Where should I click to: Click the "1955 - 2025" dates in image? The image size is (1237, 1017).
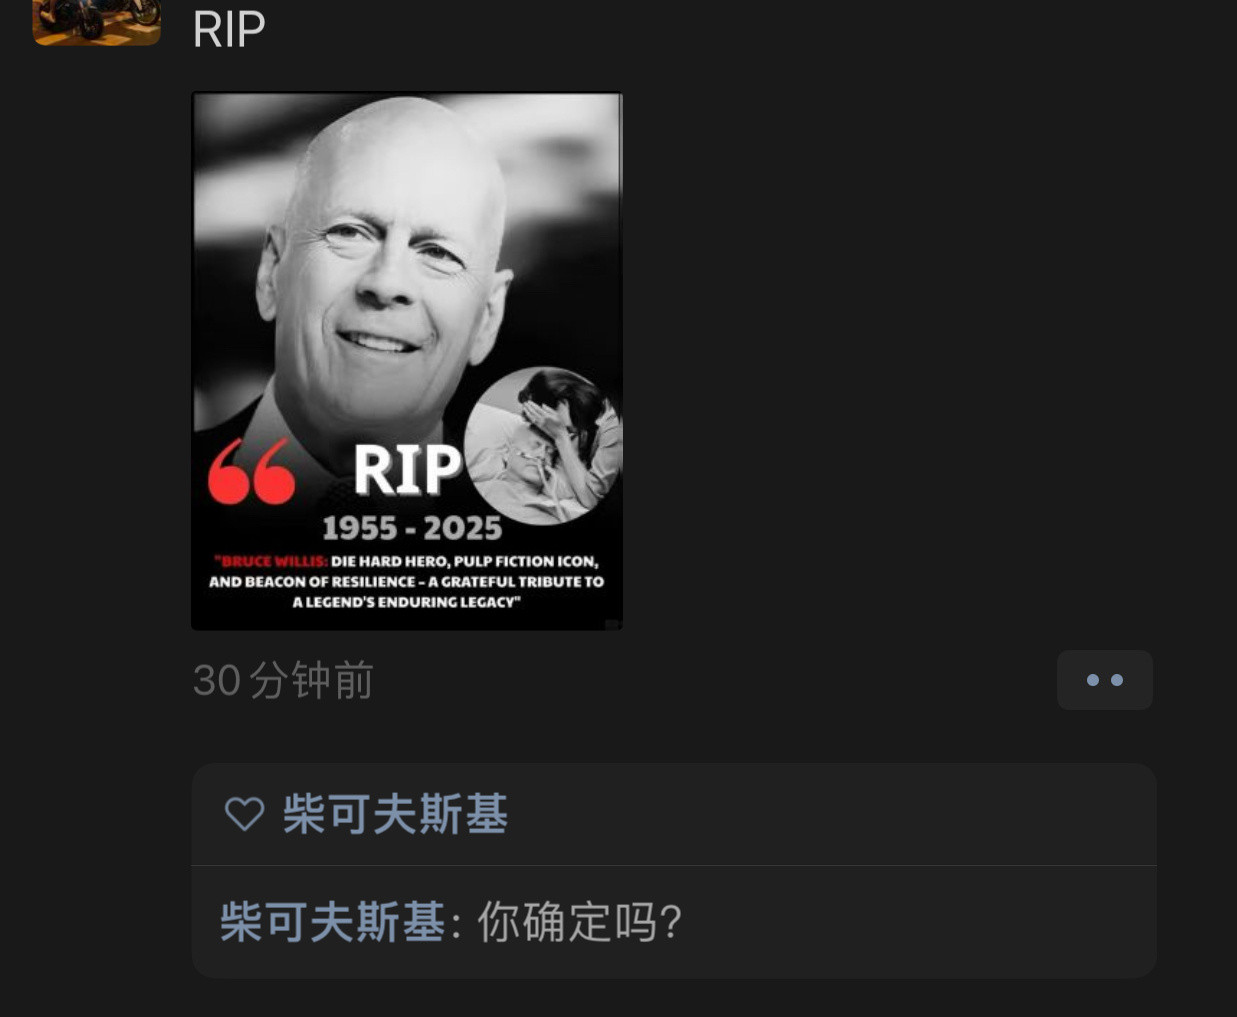[412, 528]
